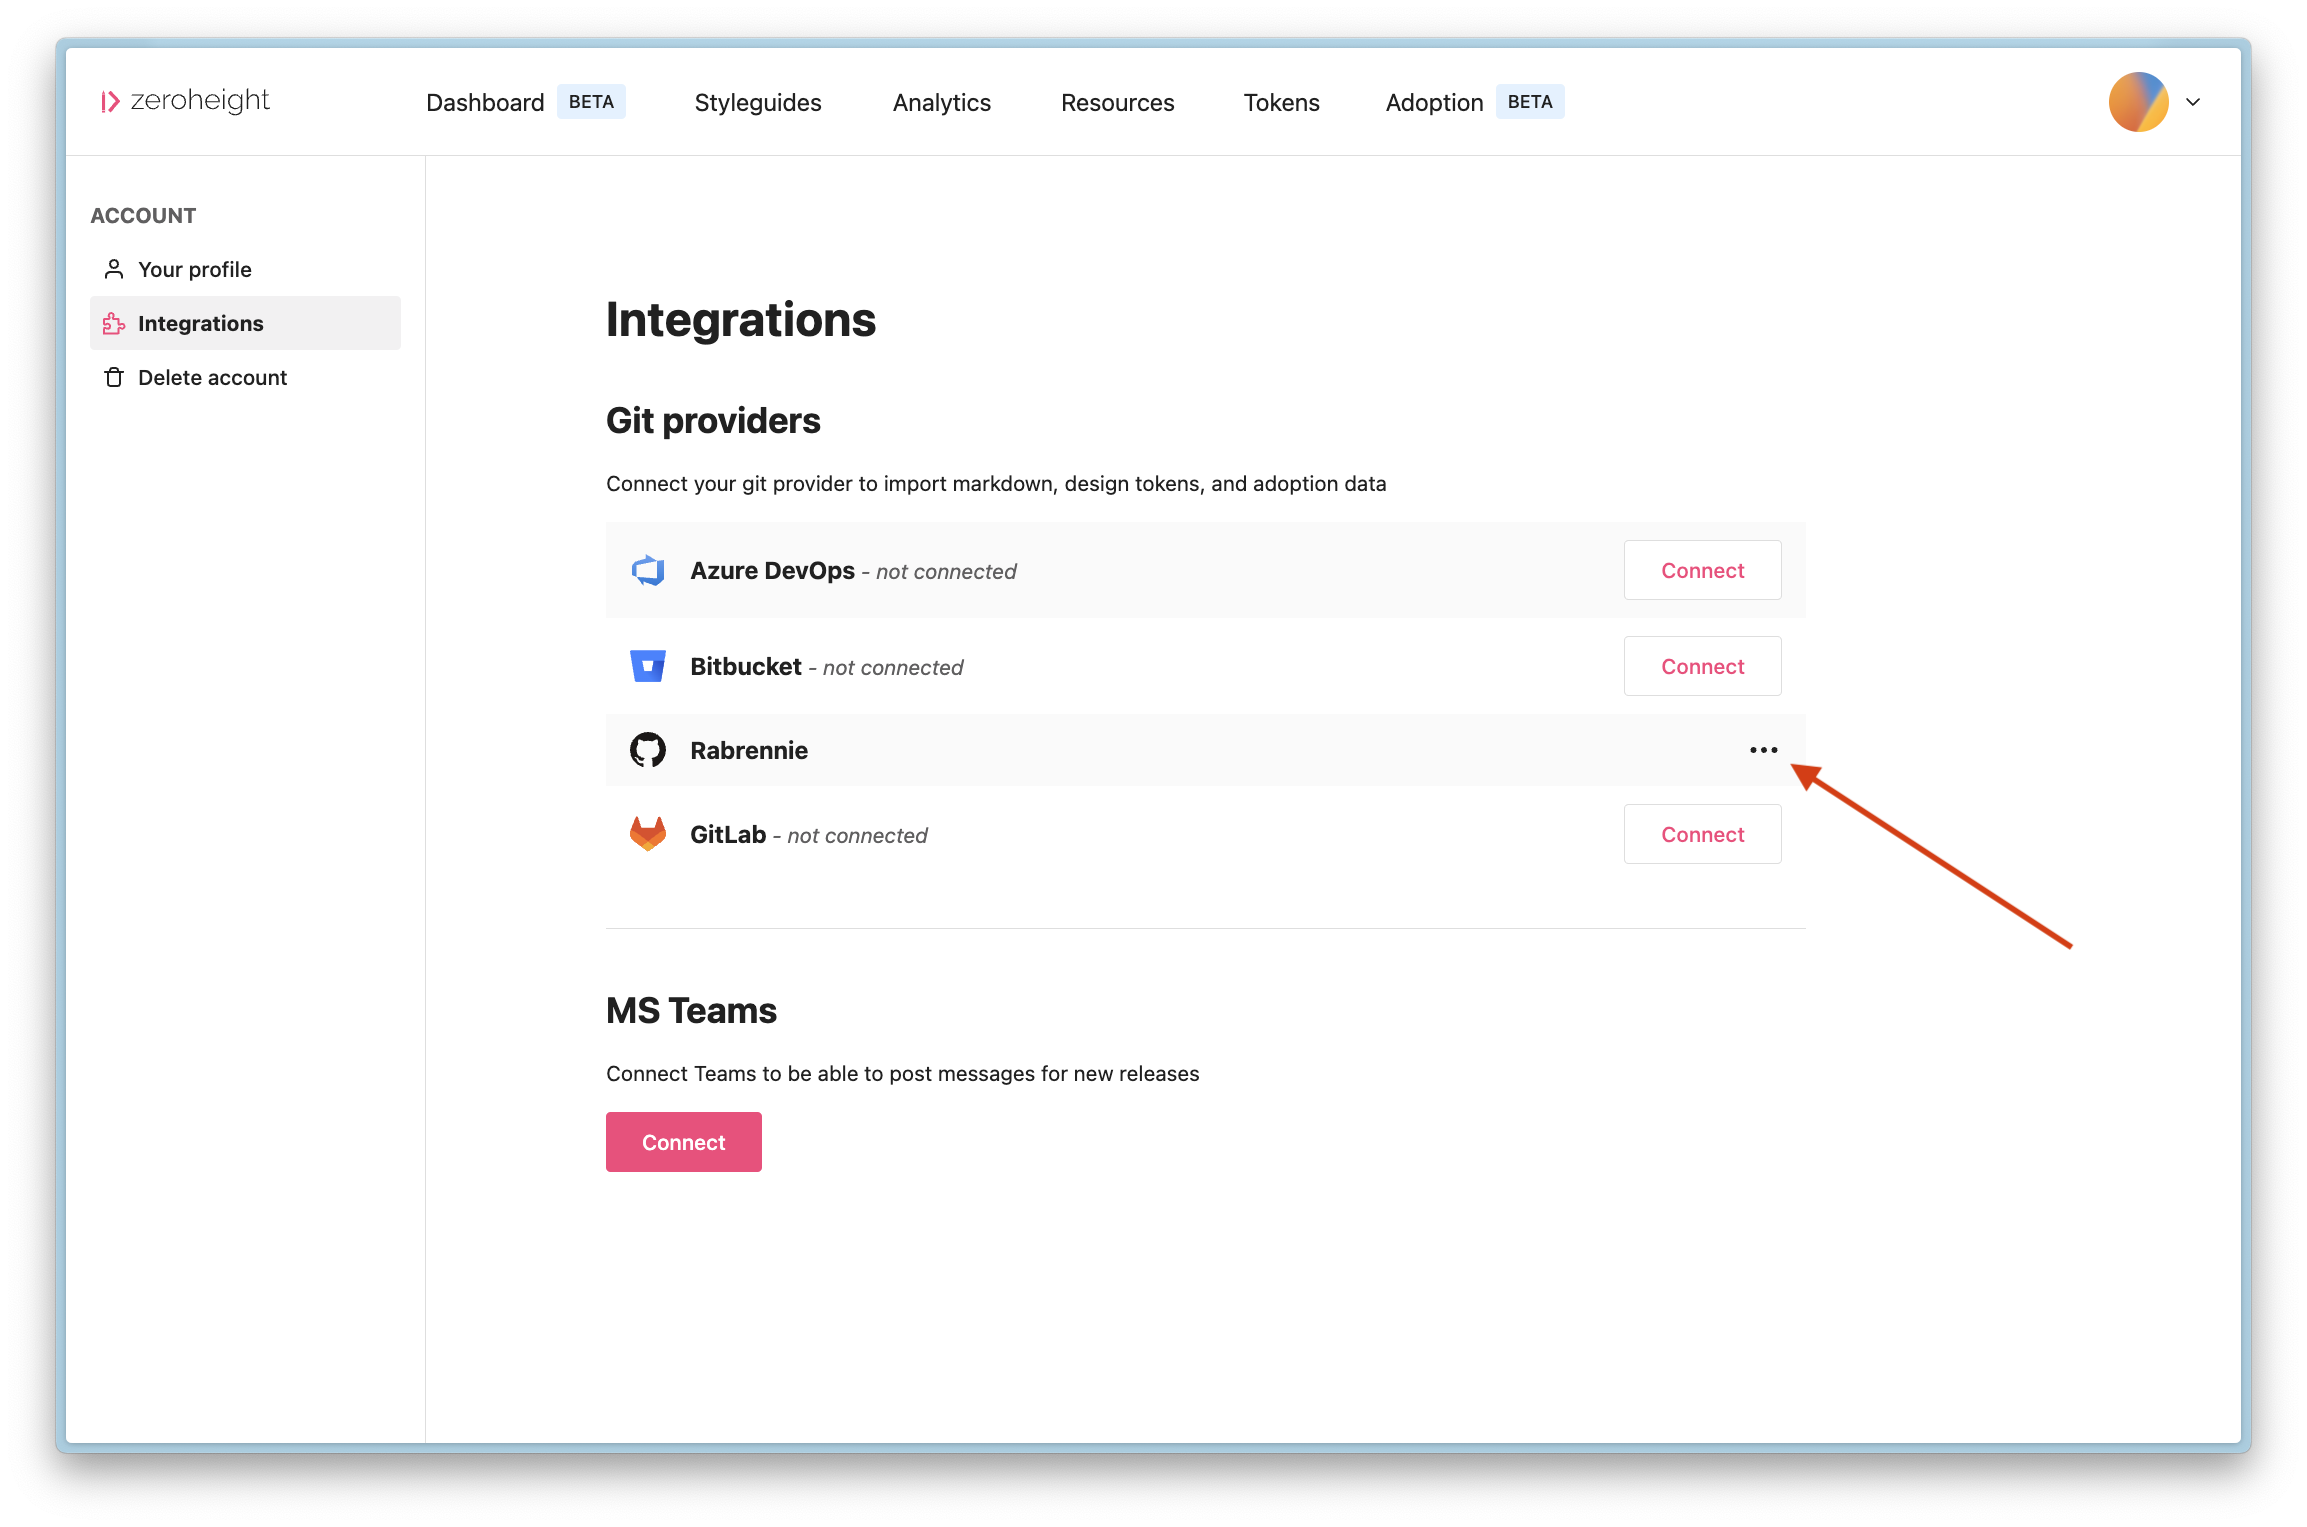Connect MS Teams
Screen dimensions: 2307x1527
[684, 1142]
